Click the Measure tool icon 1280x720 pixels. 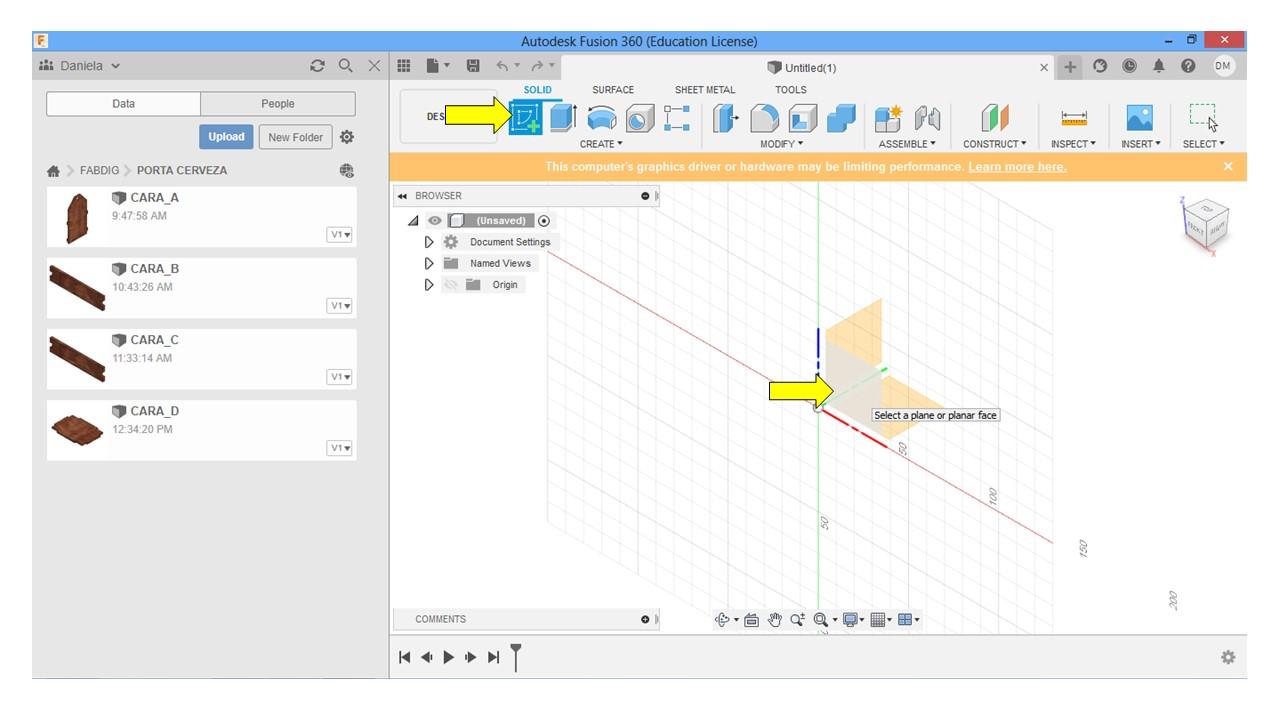[1074, 119]
